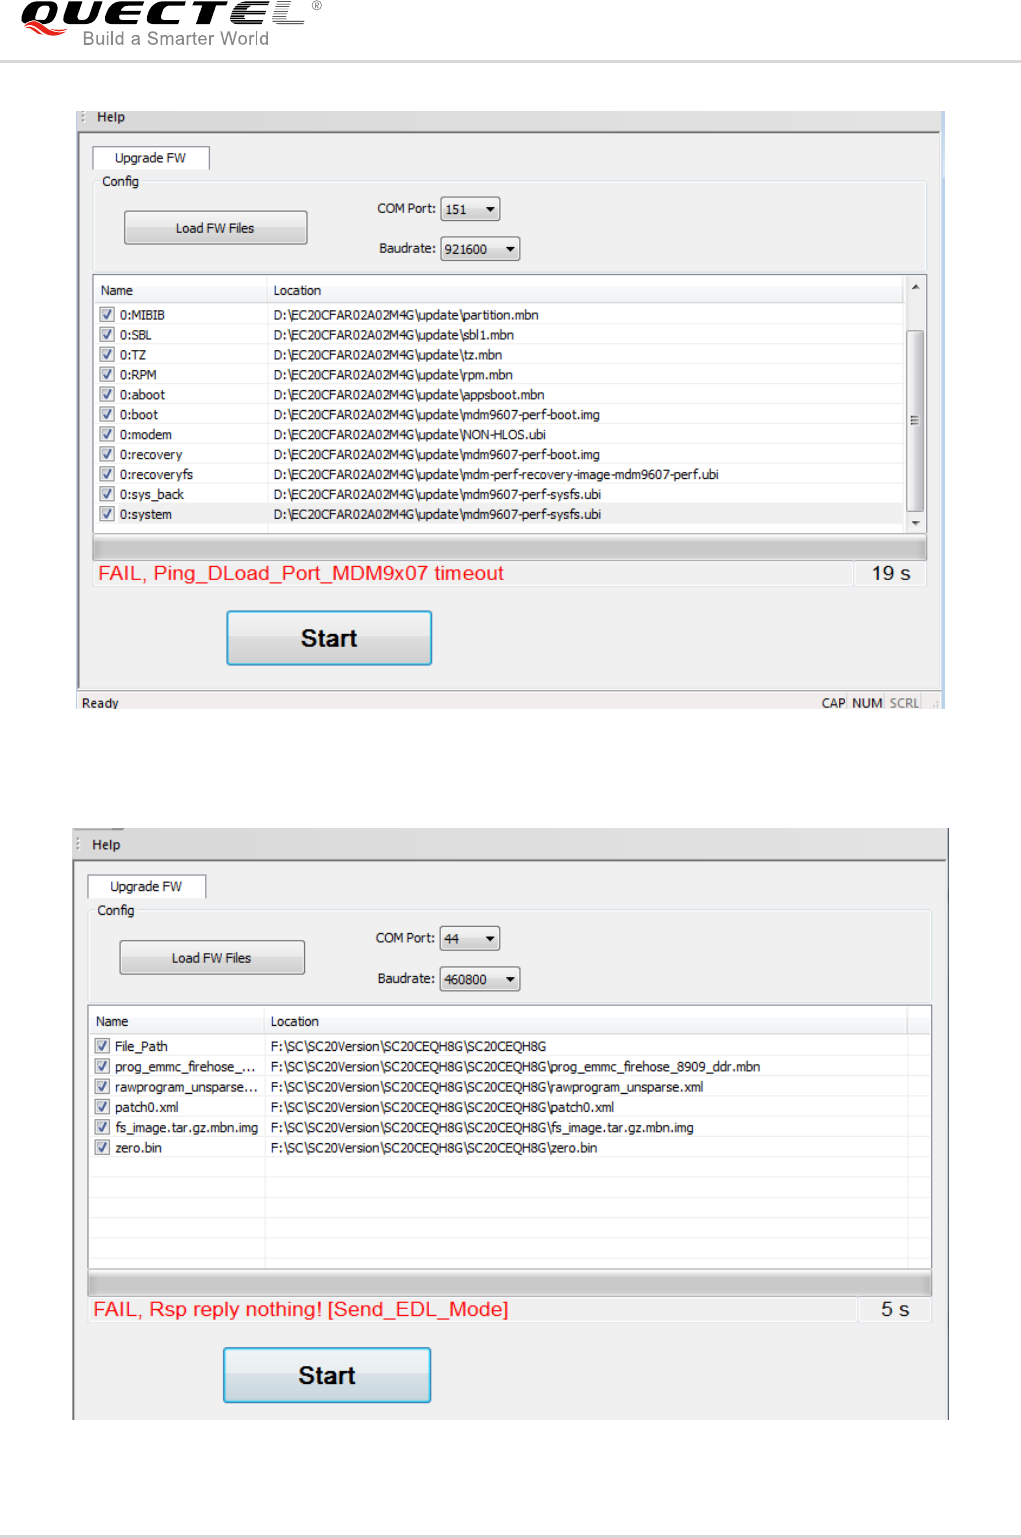Click Load FW Files in upper window
Screen dimensions: 1021x1538
pyautogui.click(x=215, y=228)
